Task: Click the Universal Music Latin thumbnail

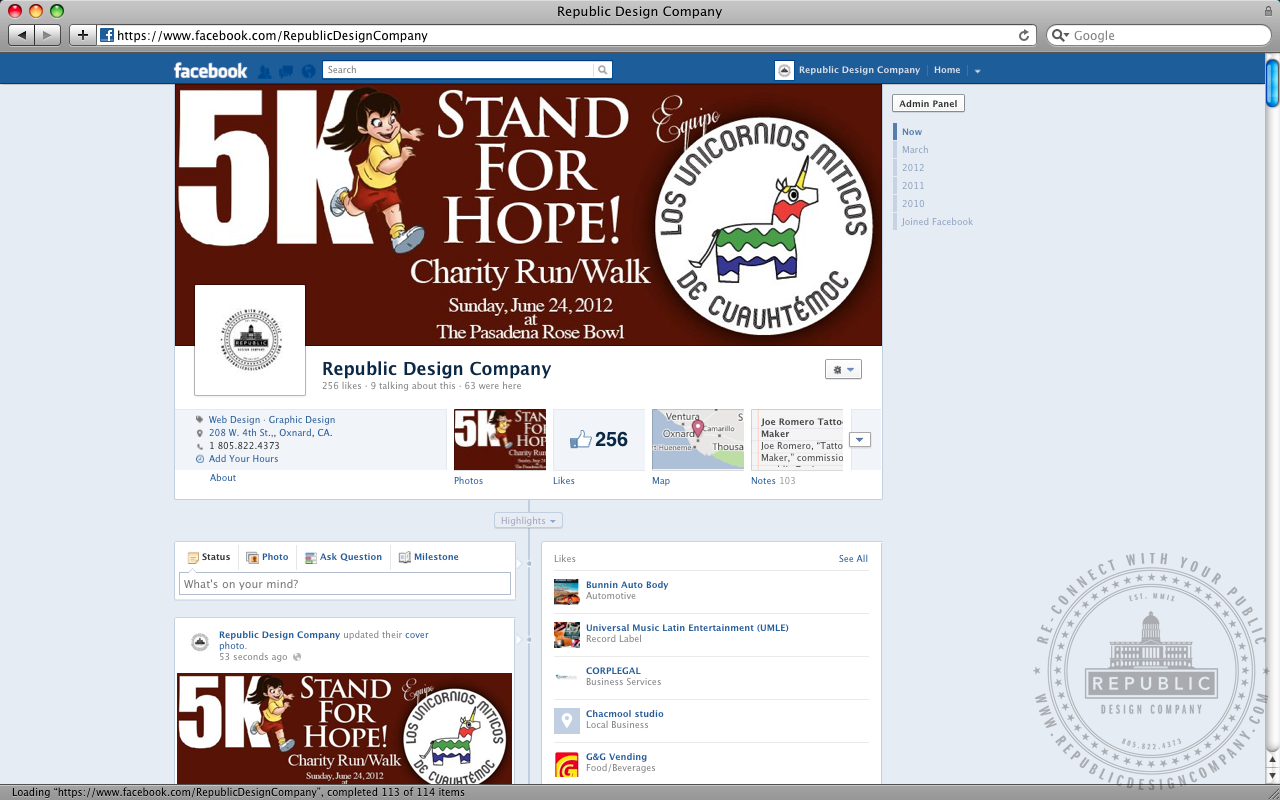Action: (567, 635)
